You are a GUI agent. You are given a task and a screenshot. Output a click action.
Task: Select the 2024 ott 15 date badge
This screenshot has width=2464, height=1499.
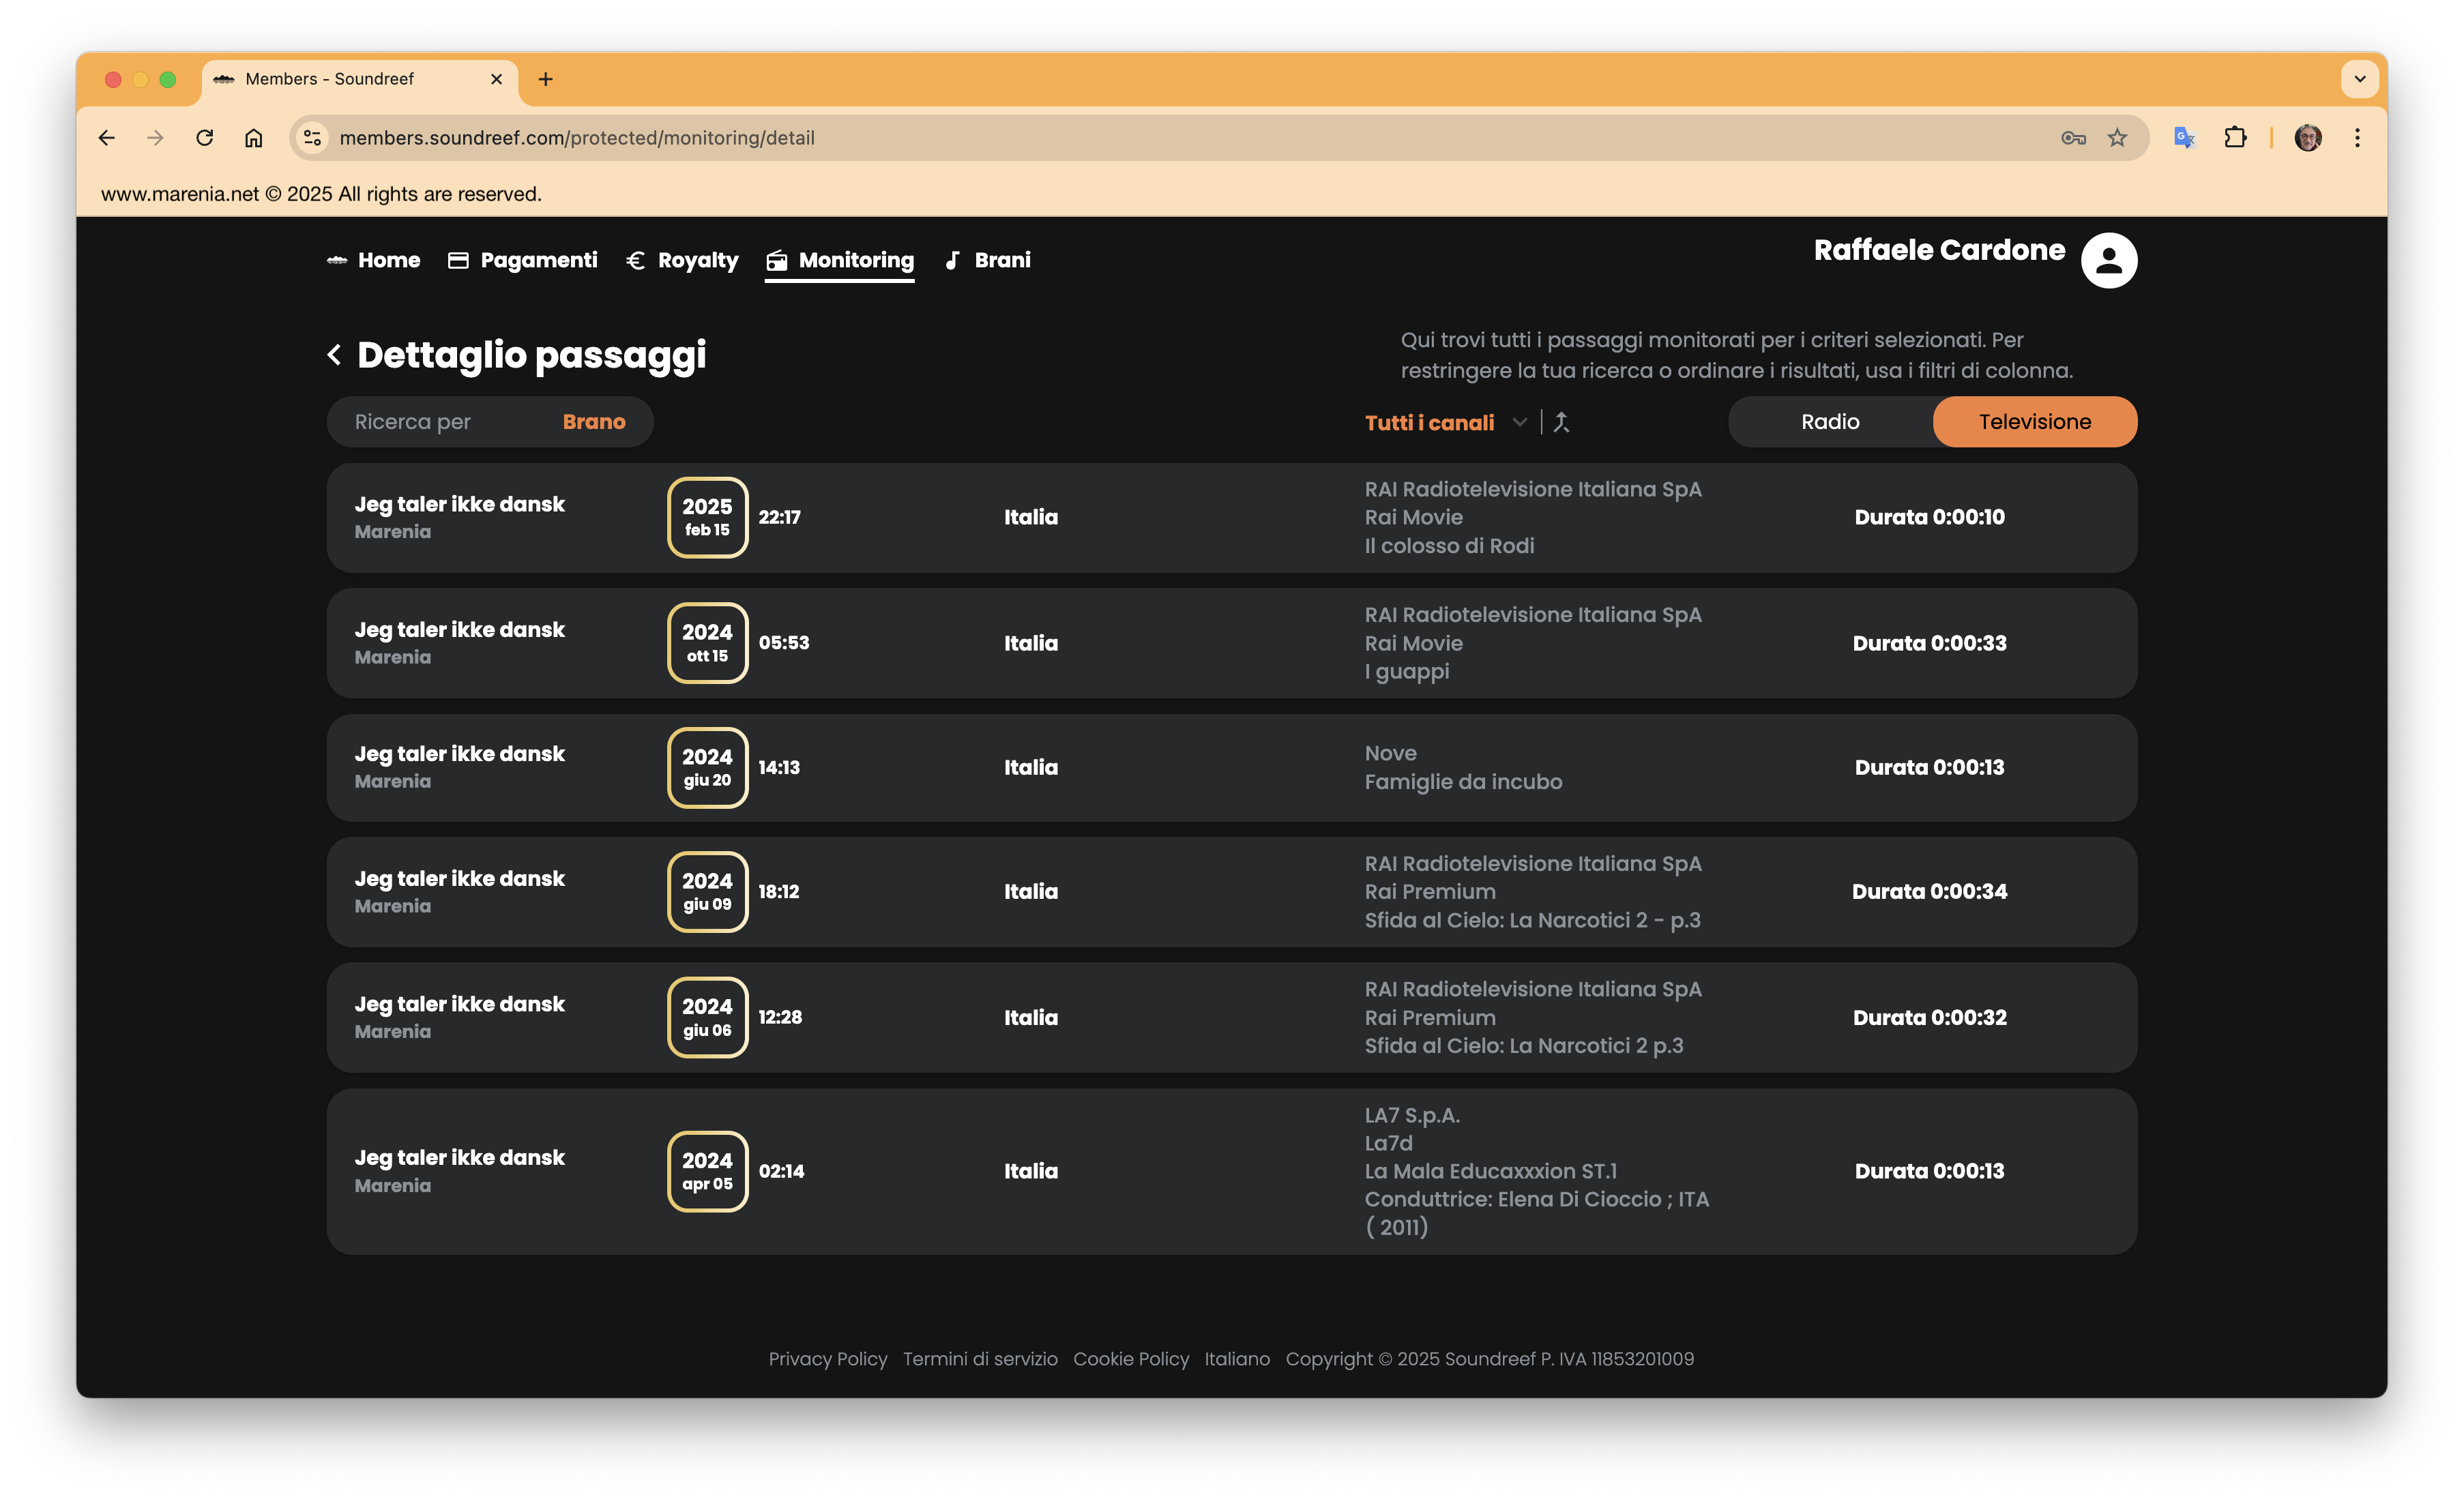(x=708, y=643)
